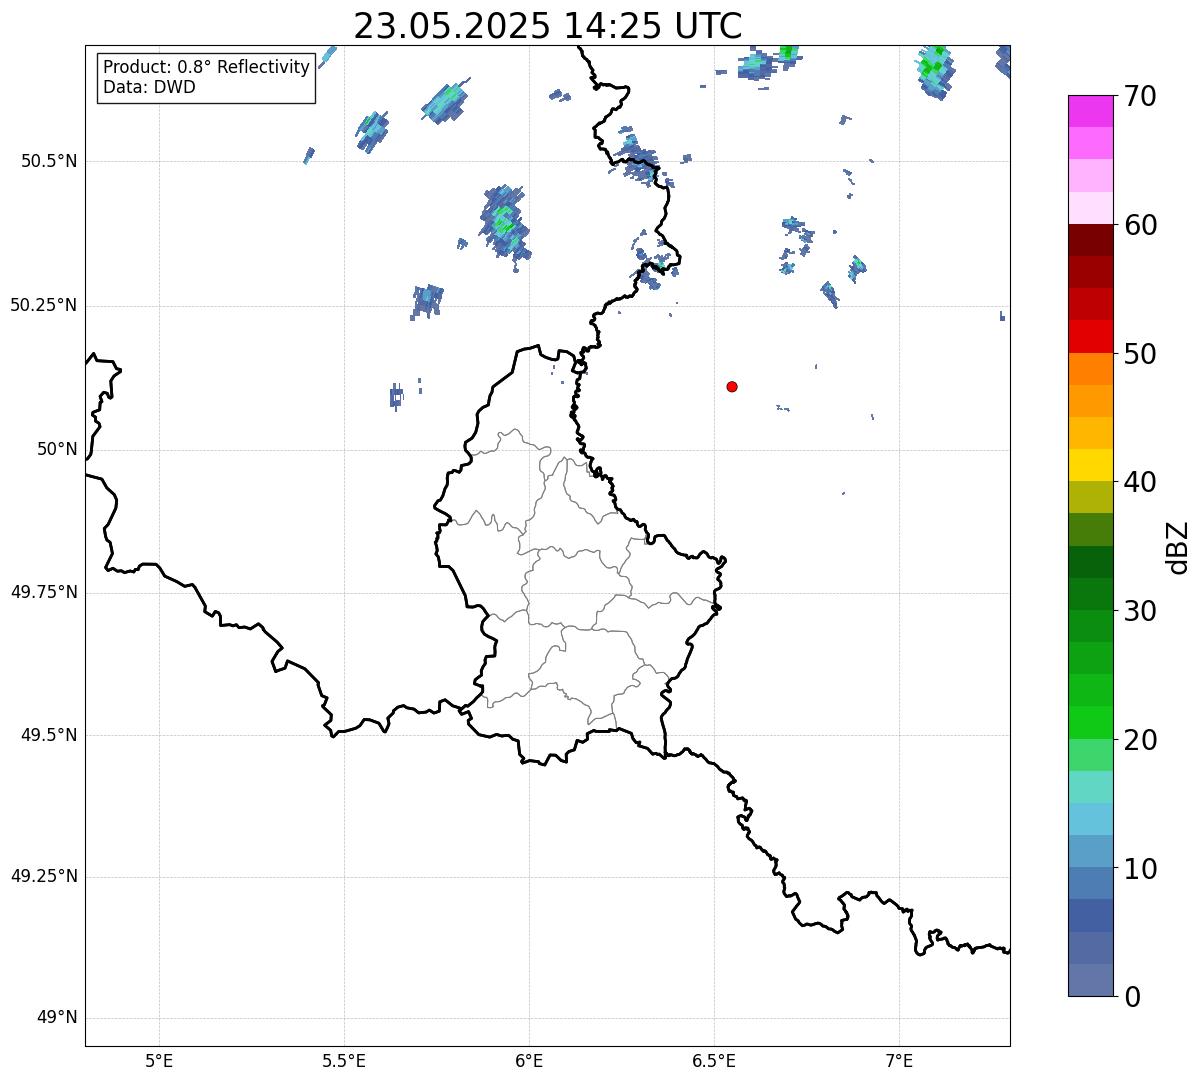Click the 50.5°N latitude label
Viewport: 1202px width, 1081px height.
pyautogui.click(x=49, y=161)
